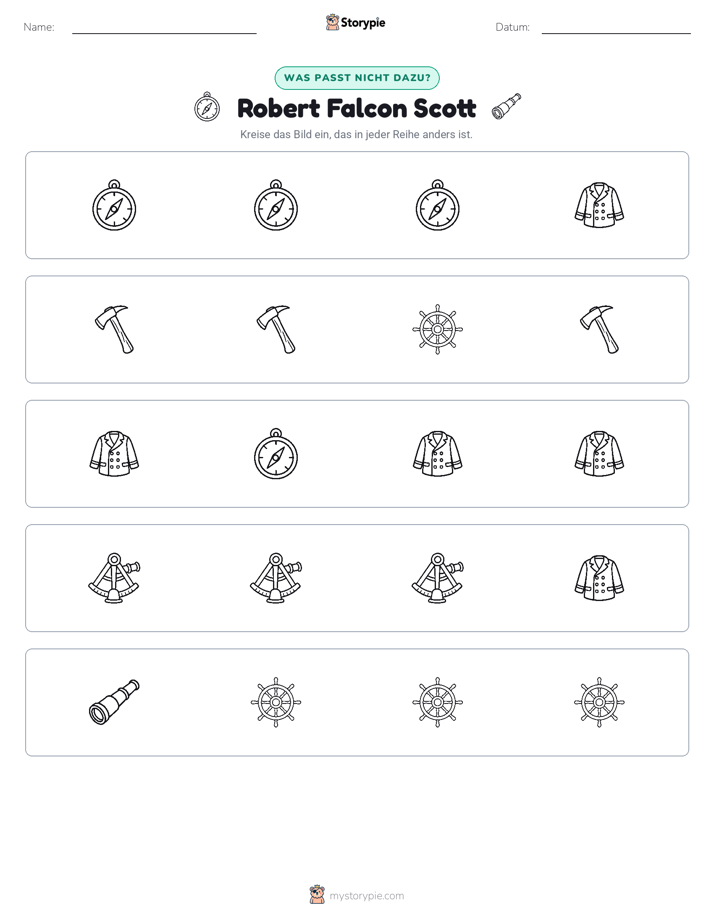Click the Storypie logo at the top
This screenshot has height=924, width=714.
(x=355, y=22)
